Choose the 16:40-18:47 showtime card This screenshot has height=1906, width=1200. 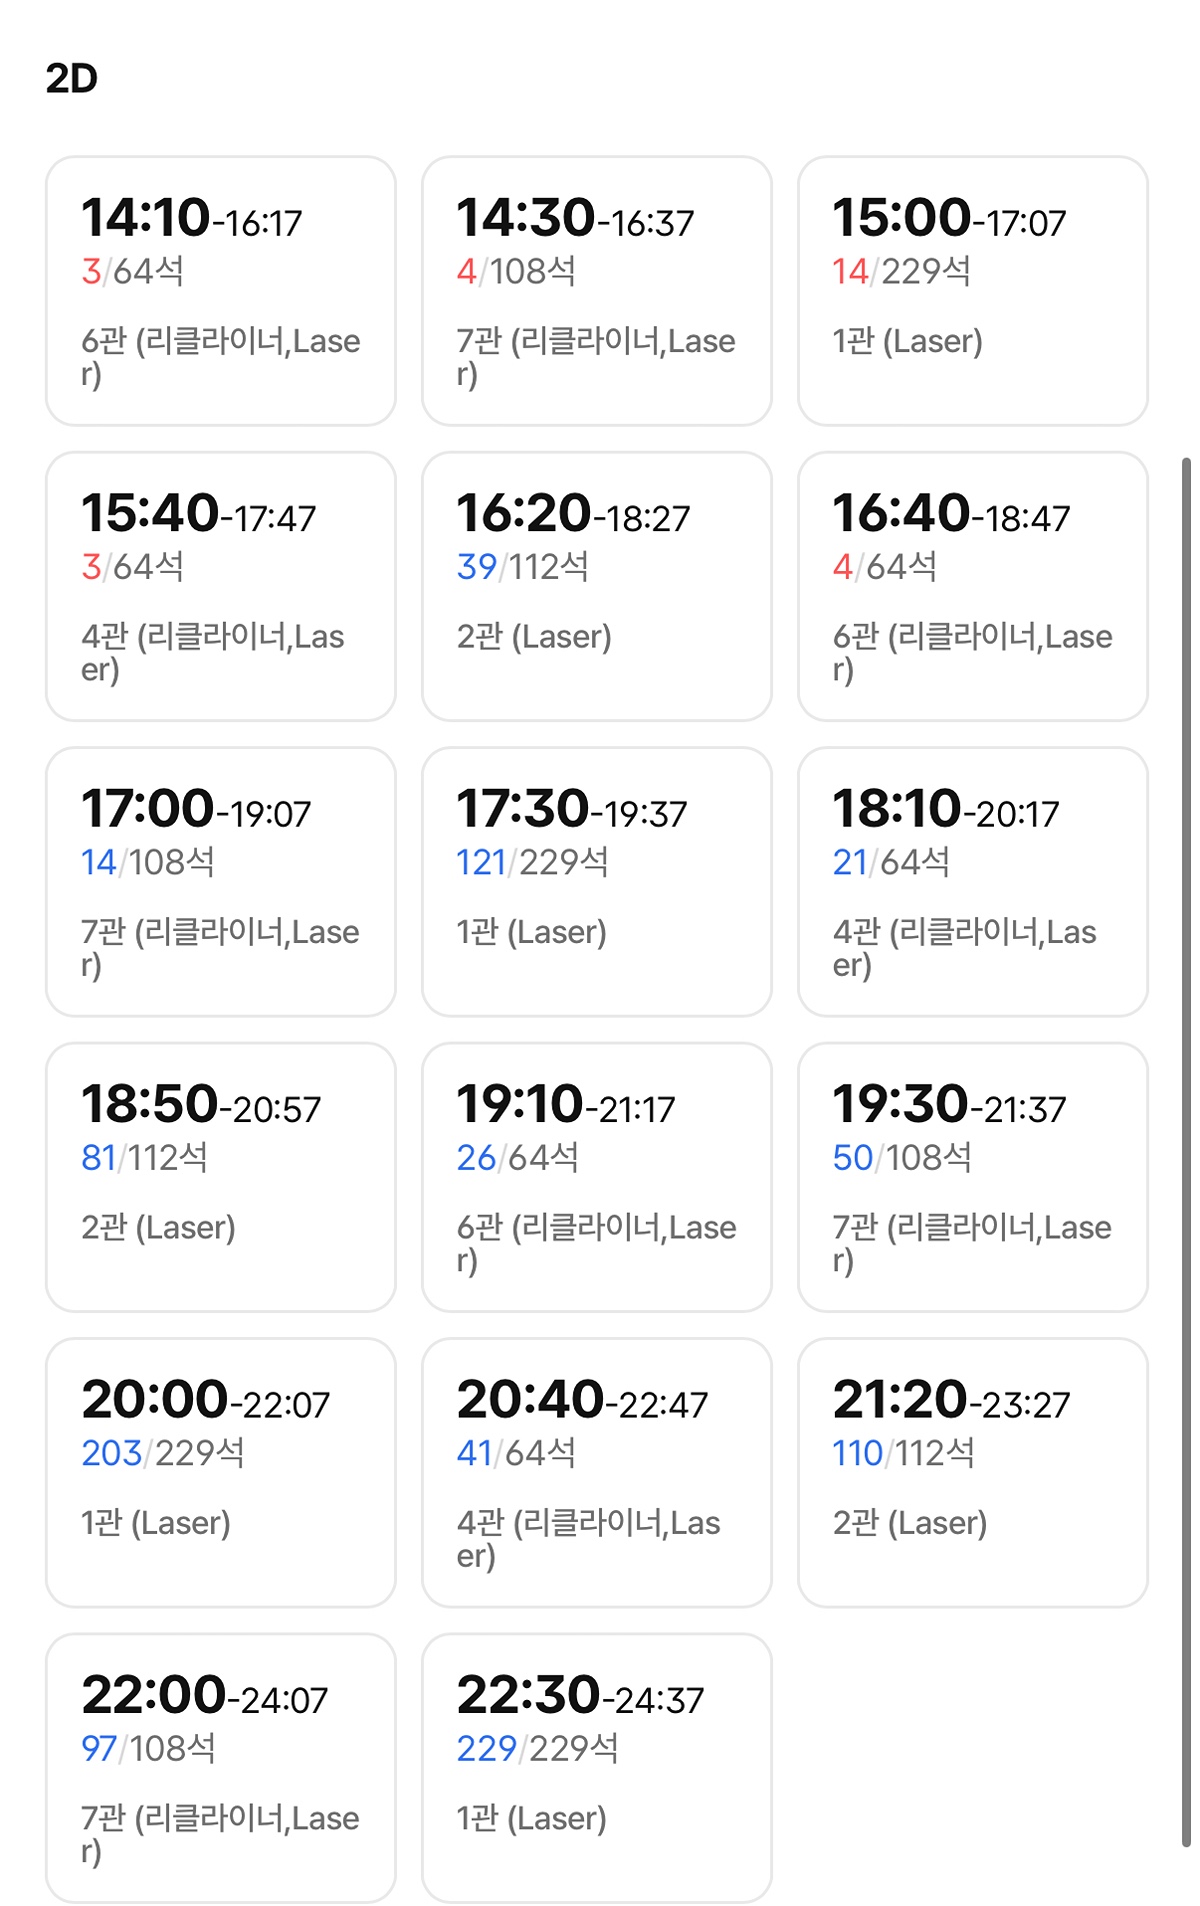972,586
